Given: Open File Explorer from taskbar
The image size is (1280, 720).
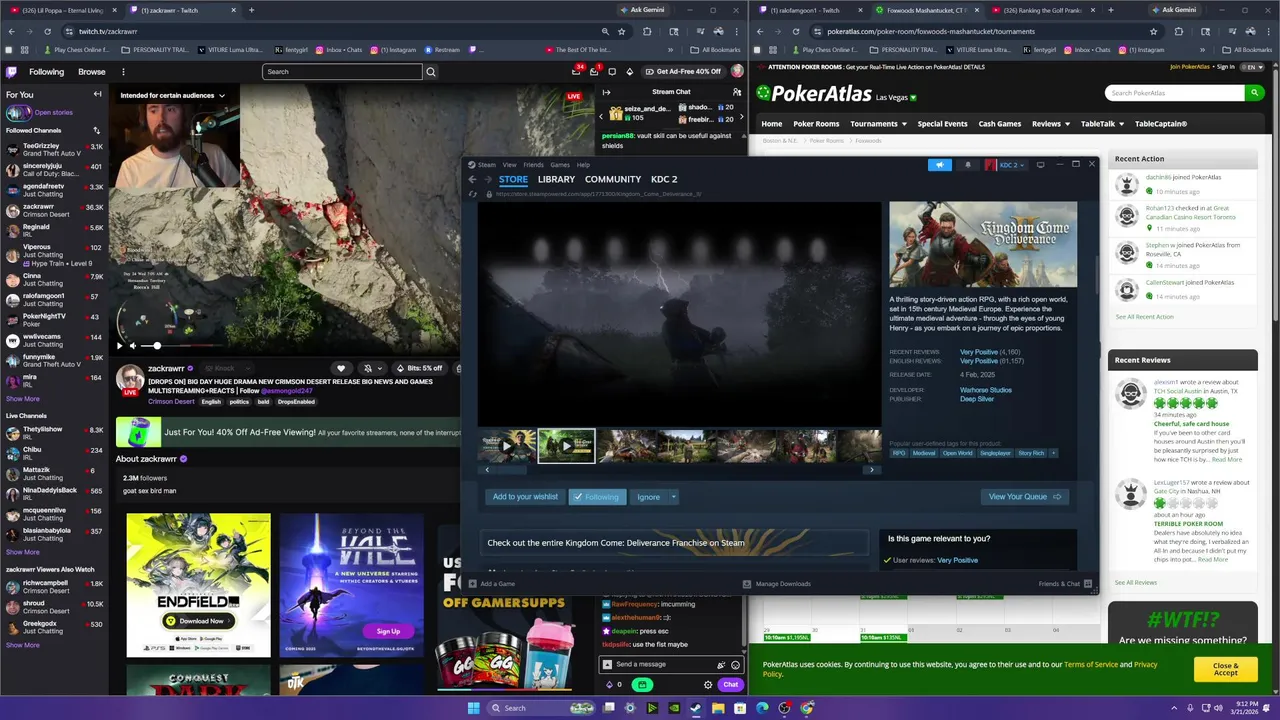Looking at the screenshot, I should 717,708.
